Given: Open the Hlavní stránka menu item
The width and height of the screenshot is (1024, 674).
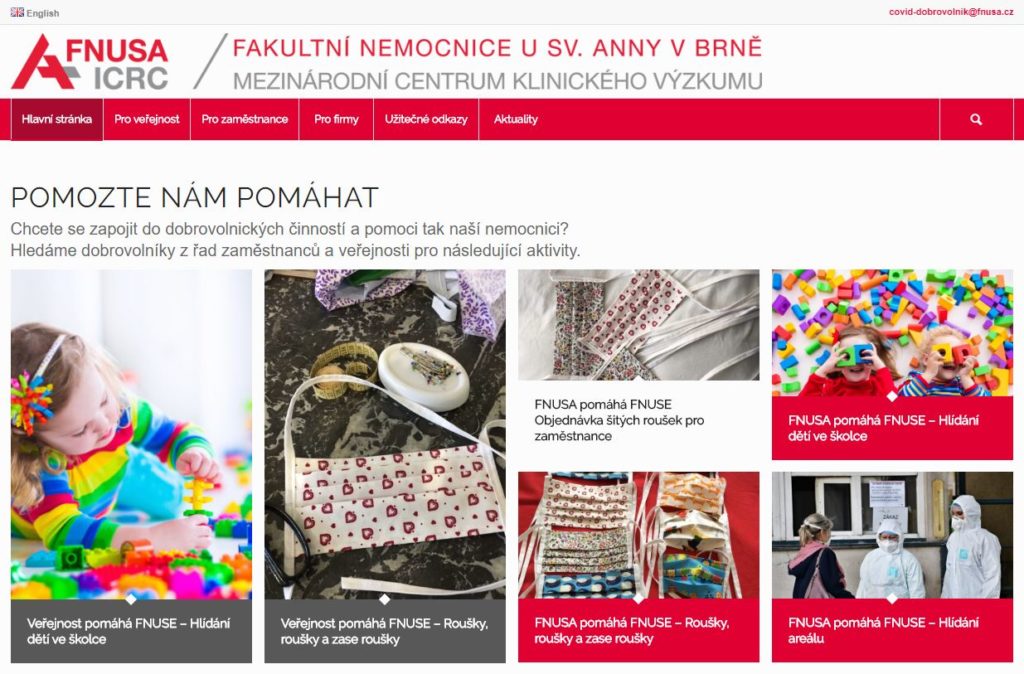Looking at the screenshot, I should tap(57, 120).
